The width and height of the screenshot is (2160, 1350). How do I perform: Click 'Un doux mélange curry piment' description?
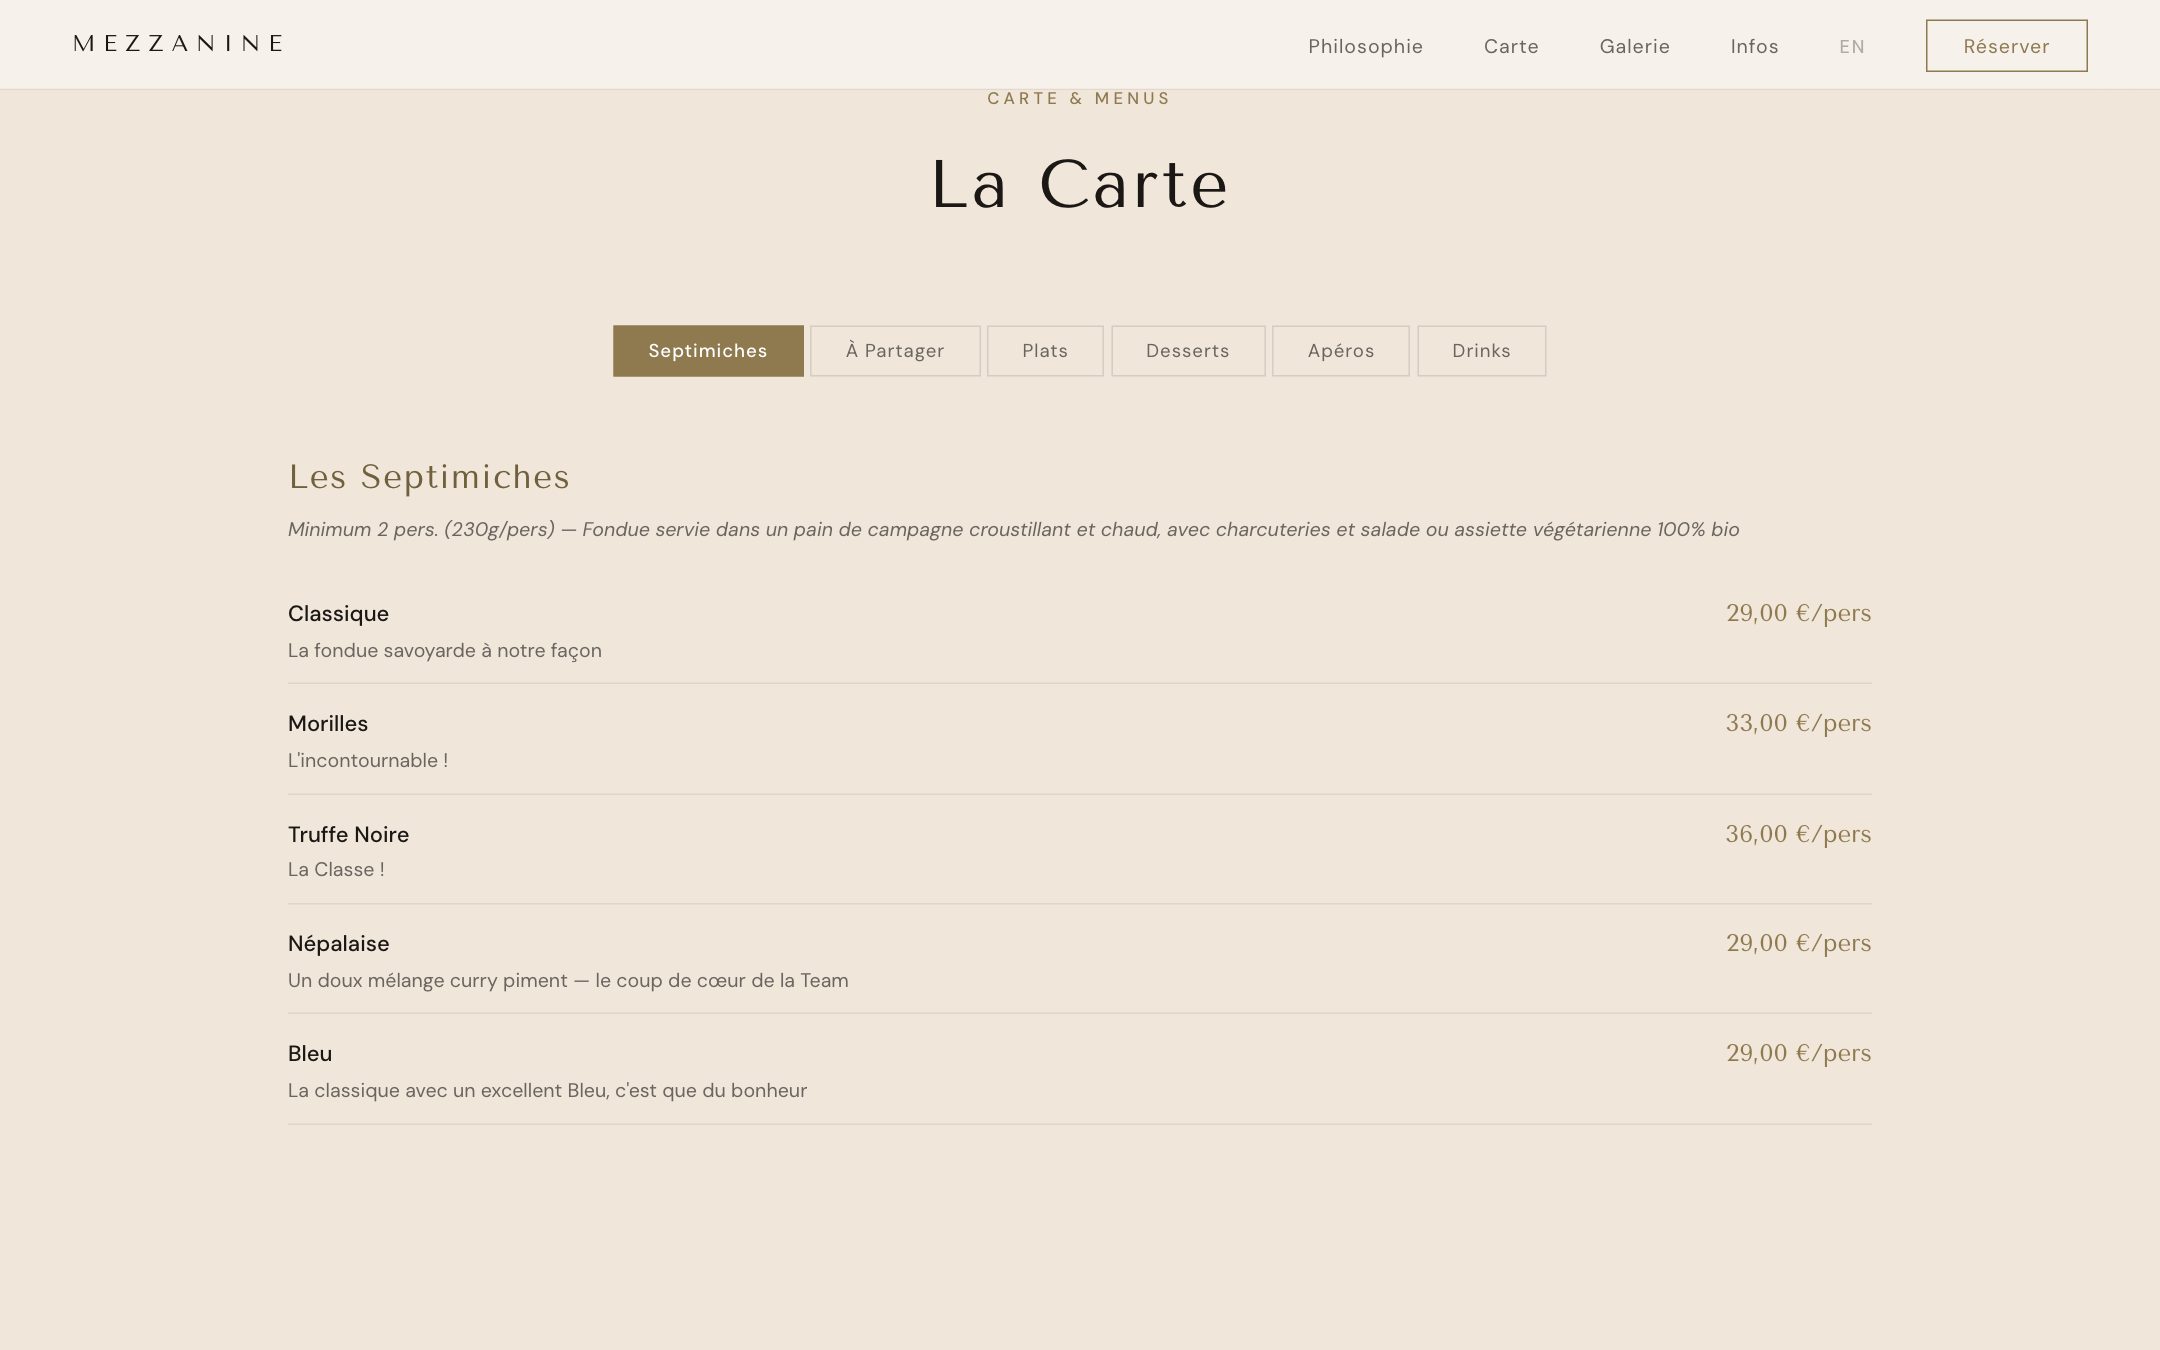click(568, 981)
